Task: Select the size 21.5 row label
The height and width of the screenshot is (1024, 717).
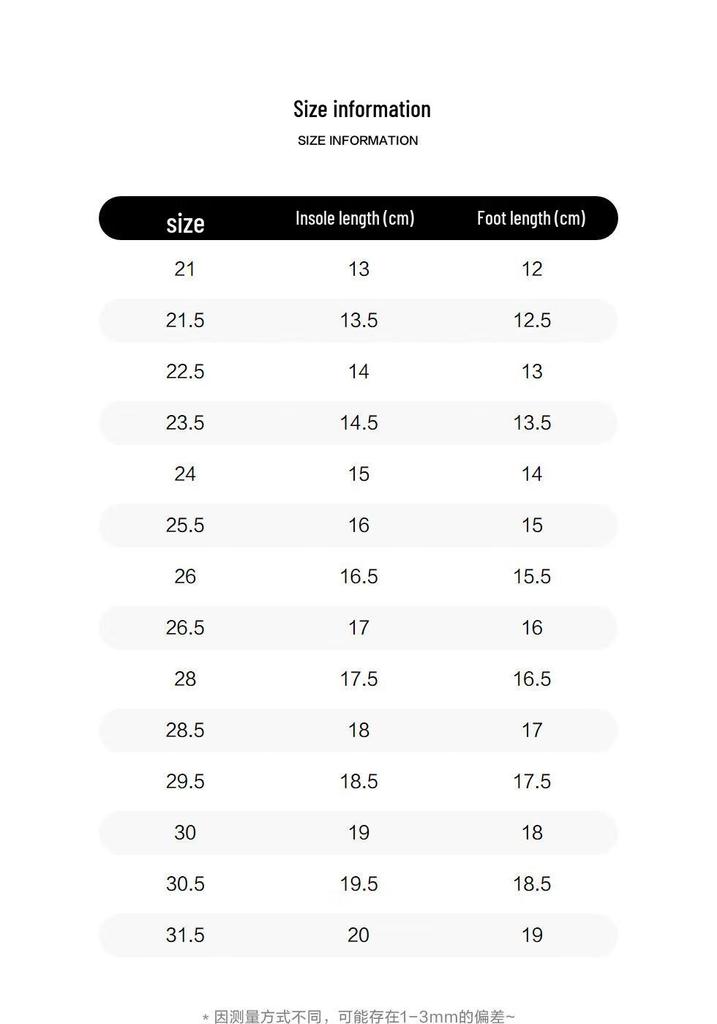Action: click(x=185, y=320)
